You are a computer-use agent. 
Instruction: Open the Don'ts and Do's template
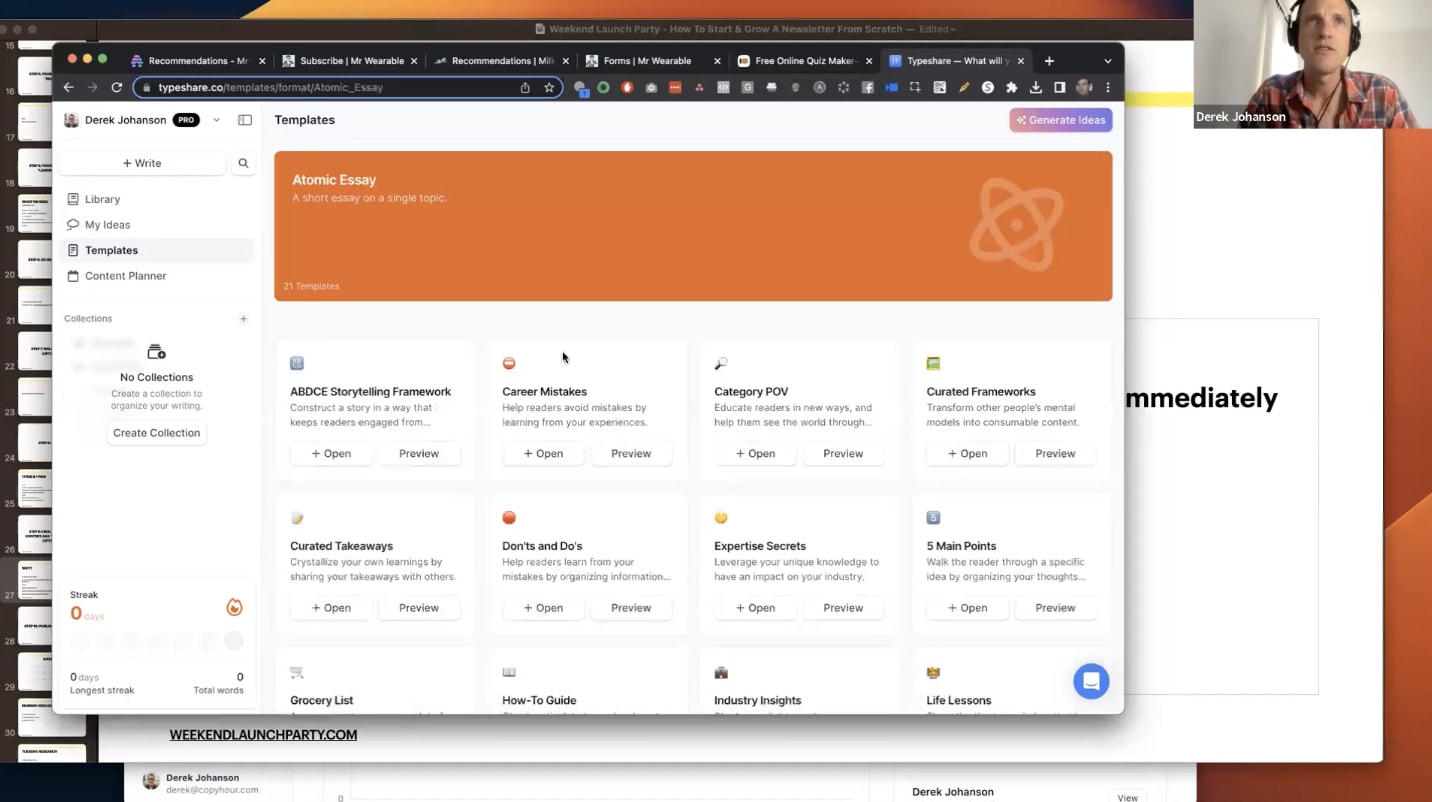pyautogui.click(x=543, y=608)
